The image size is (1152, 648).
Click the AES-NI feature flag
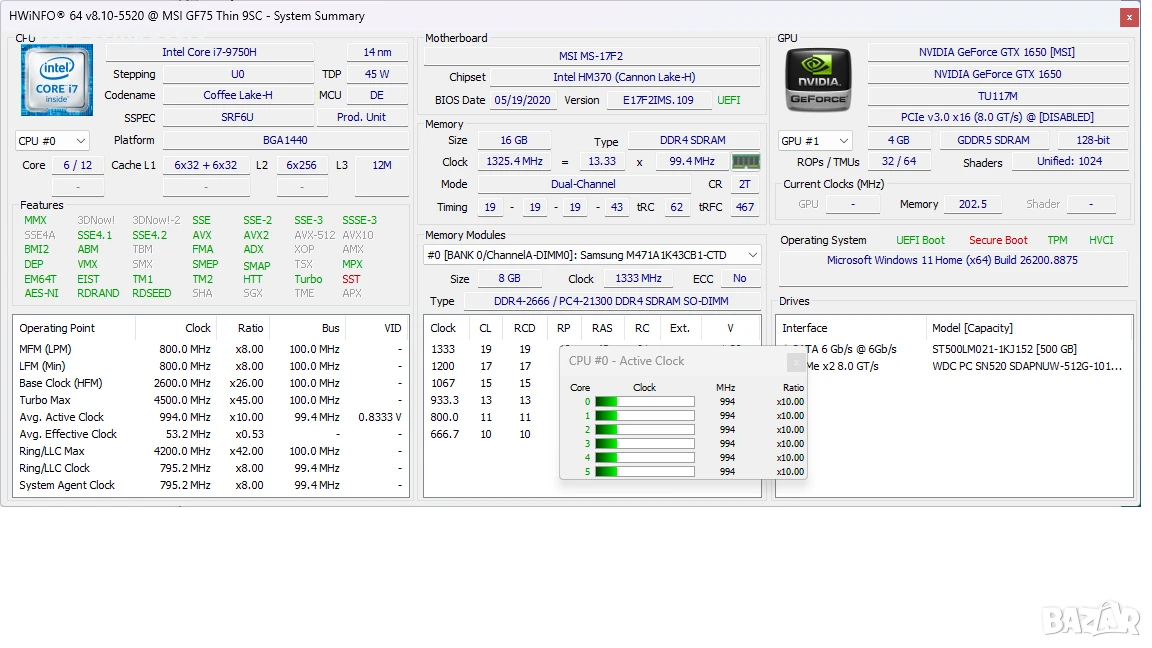[x=41, y=293]
